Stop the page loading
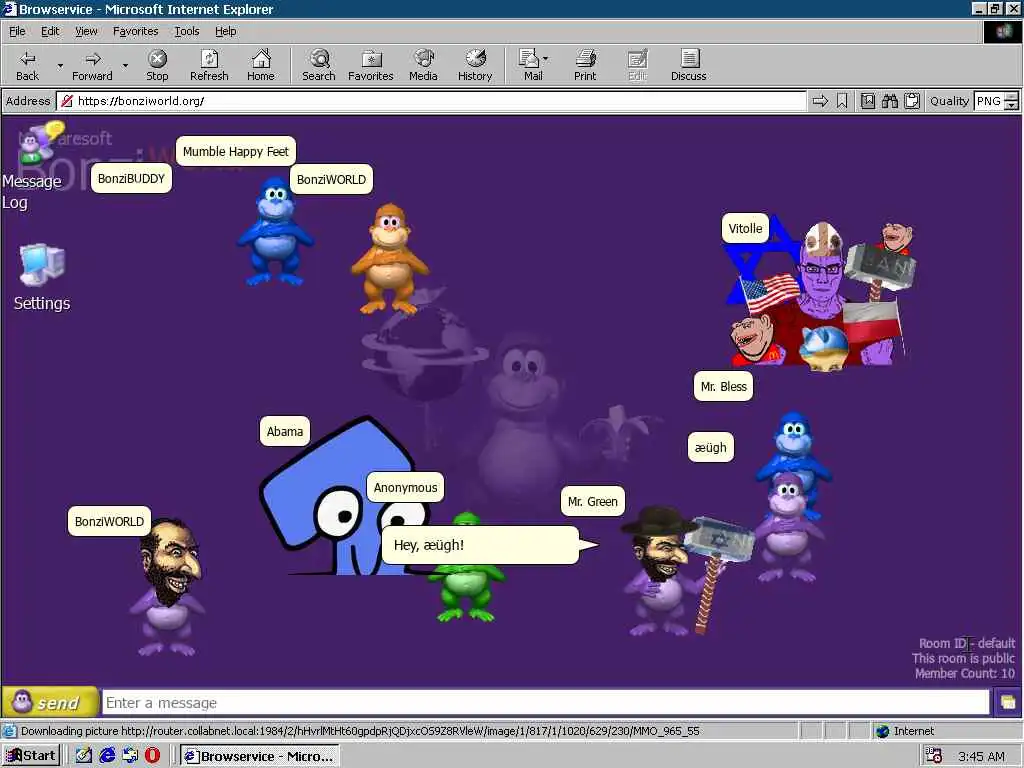 point(157,65)
